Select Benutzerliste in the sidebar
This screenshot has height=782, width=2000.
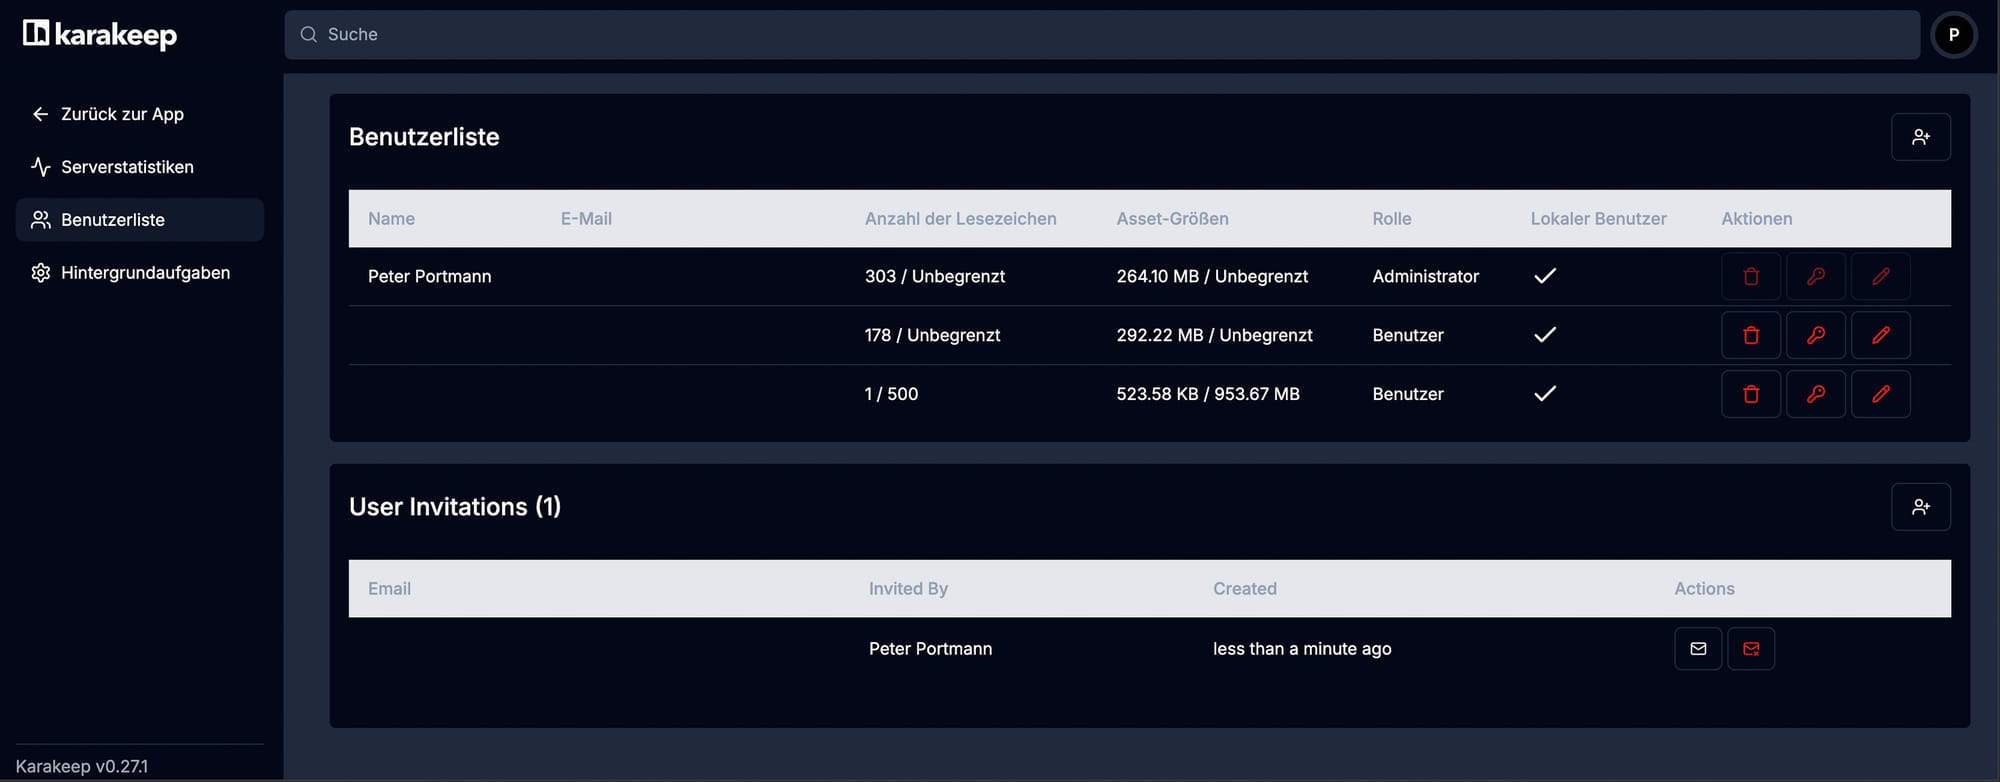tap(113, 220)
